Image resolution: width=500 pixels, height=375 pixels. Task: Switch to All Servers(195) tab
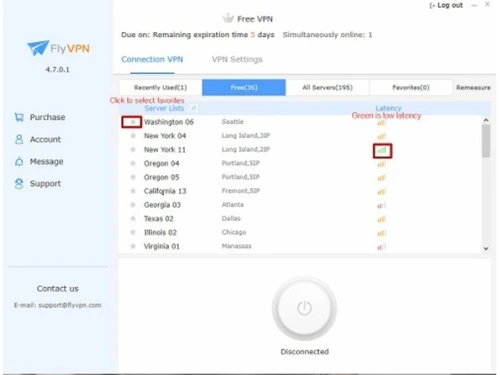click(327, 87)
